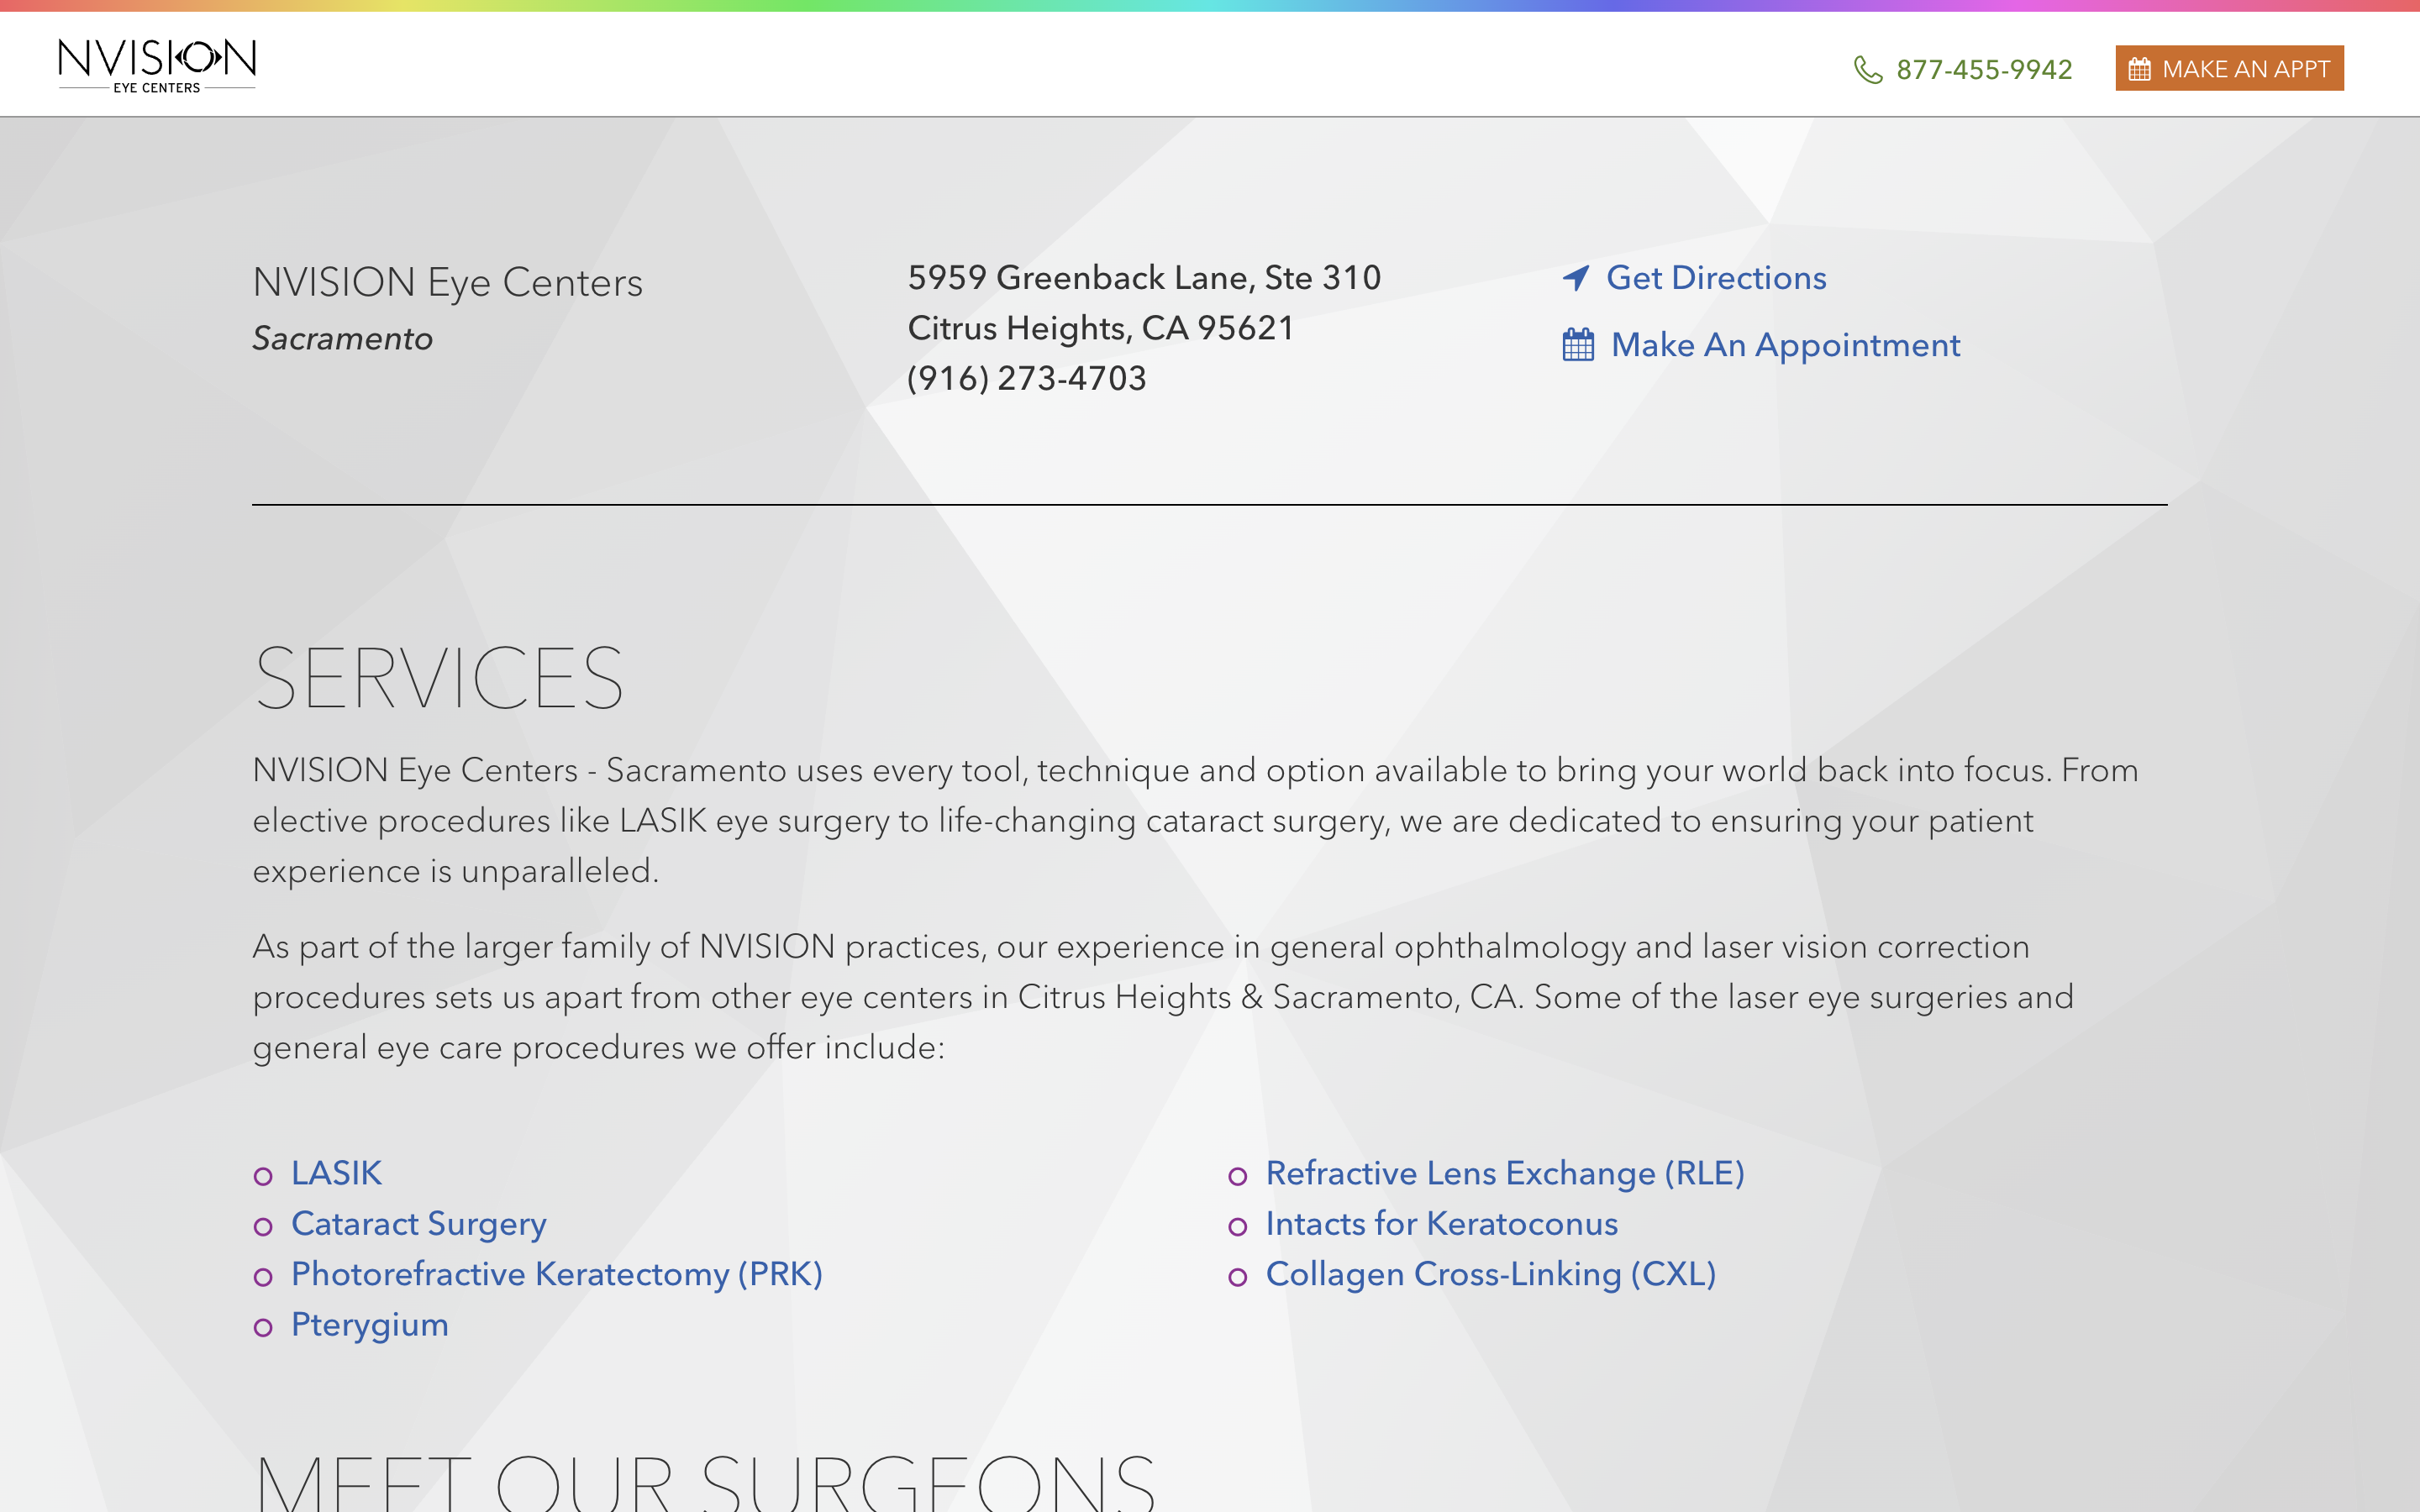Click the address 5959 Greenback Lane, Ste 310

pyautogui.click(x=1144, y=277)
